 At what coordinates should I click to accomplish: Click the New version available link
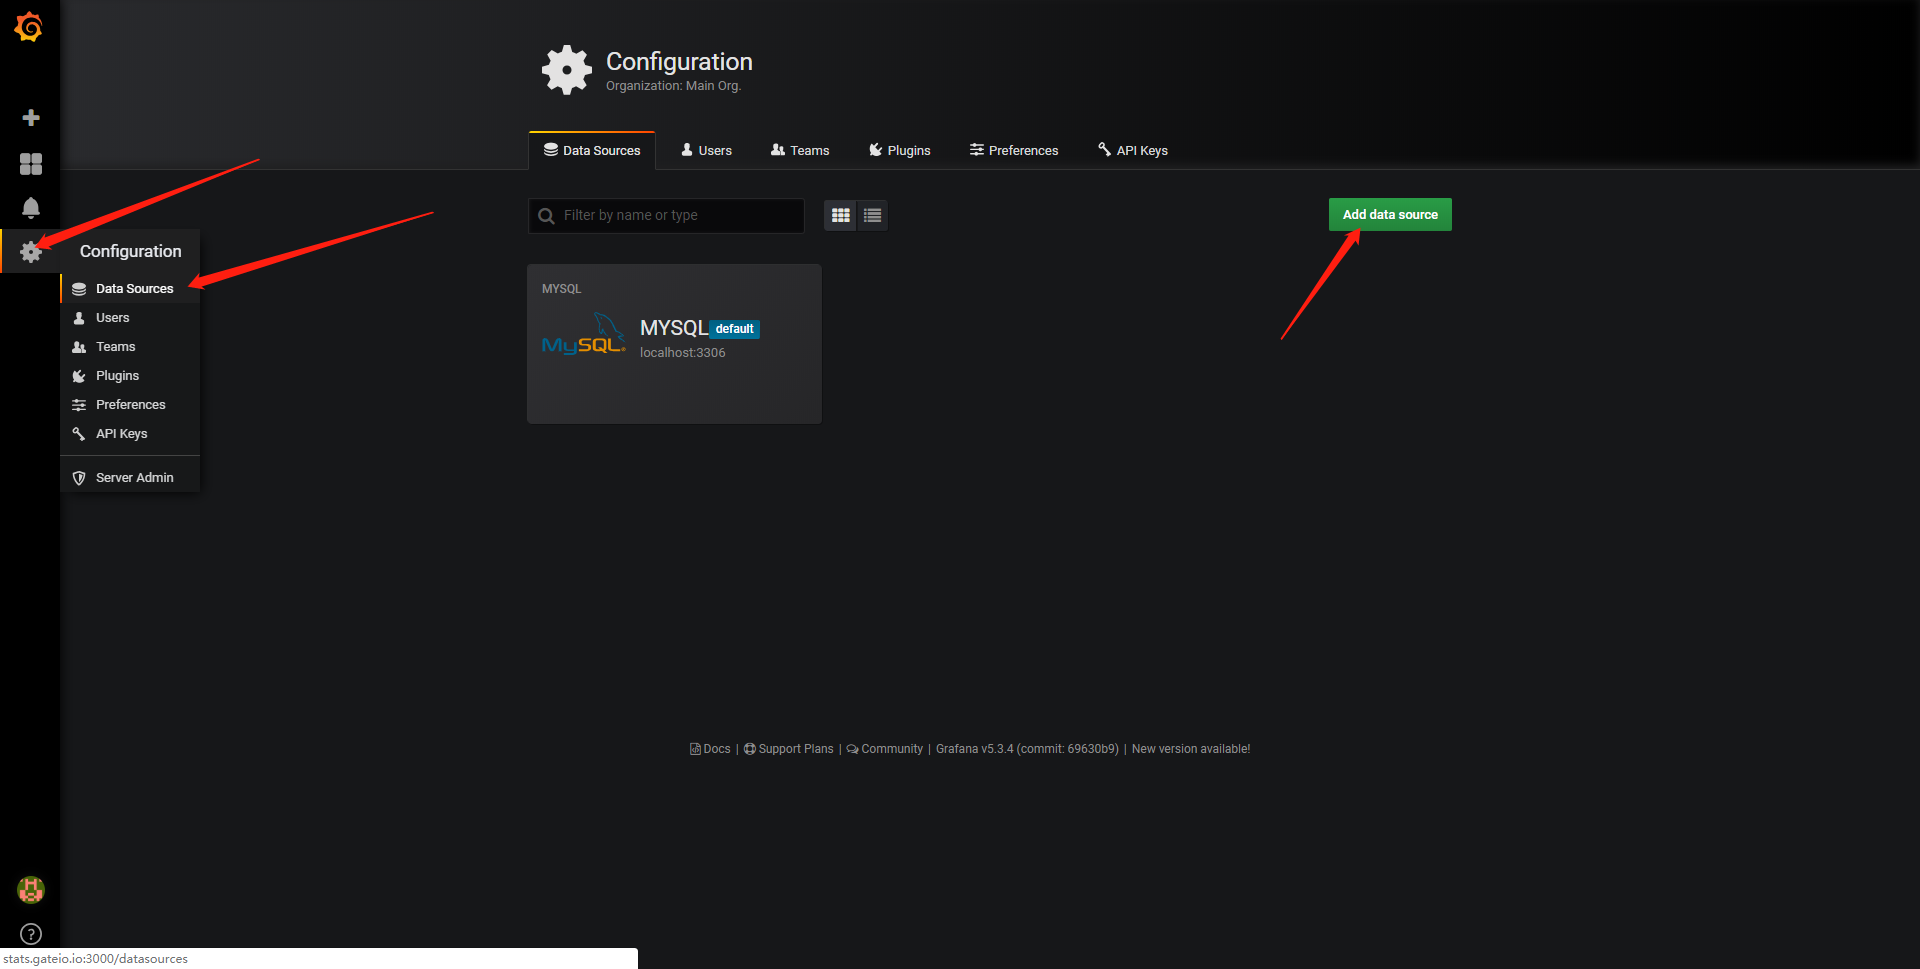[1191, 749]
